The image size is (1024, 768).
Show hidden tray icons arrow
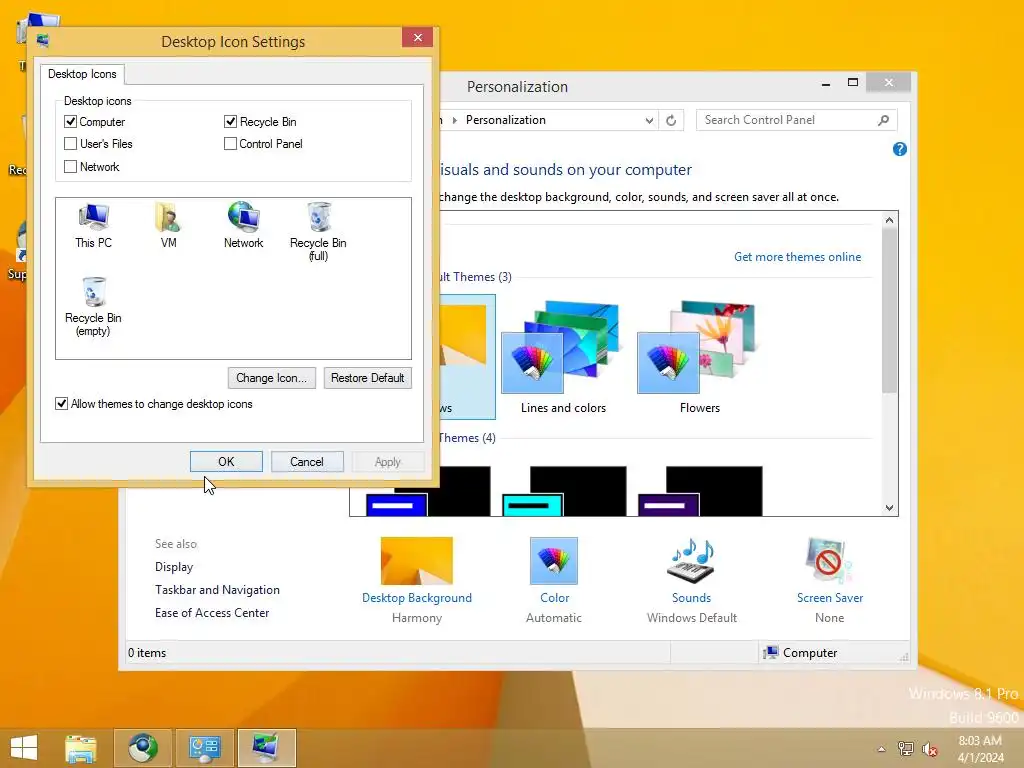pos(881,749)
